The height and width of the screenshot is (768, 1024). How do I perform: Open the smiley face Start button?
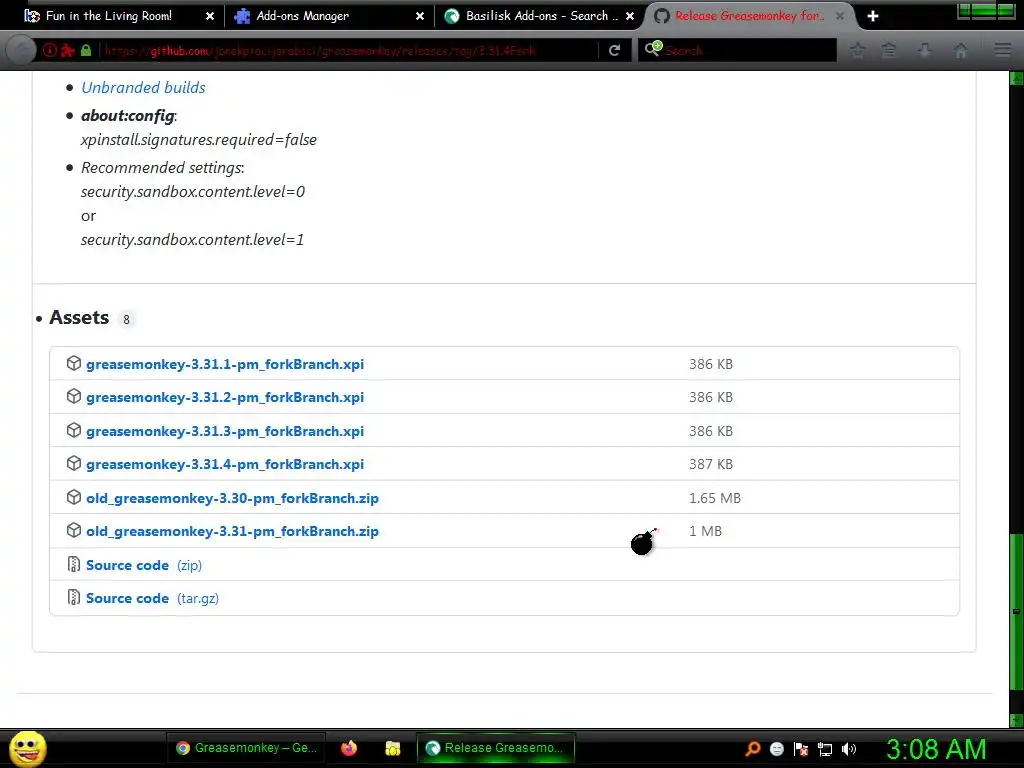pos(27,748)
